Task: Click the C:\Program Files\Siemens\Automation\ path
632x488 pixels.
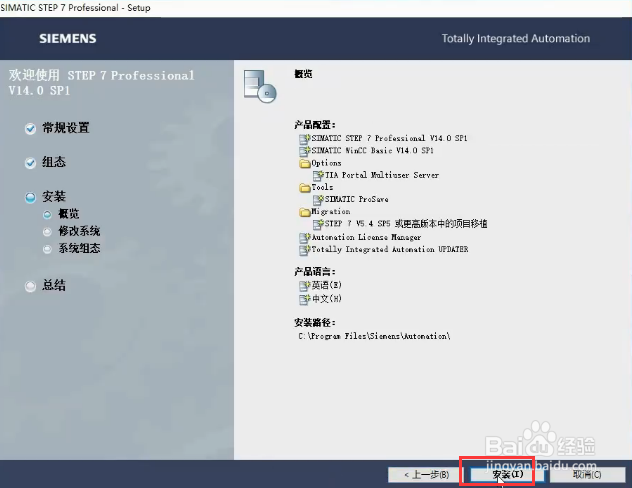Action: pos(374,336)
